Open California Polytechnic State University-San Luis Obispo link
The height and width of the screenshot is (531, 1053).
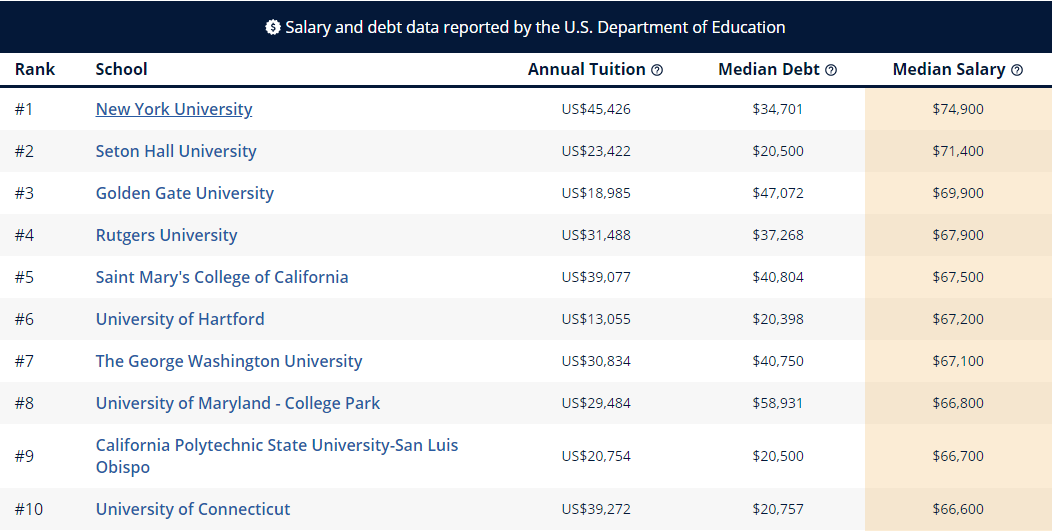tap(277, 456)
